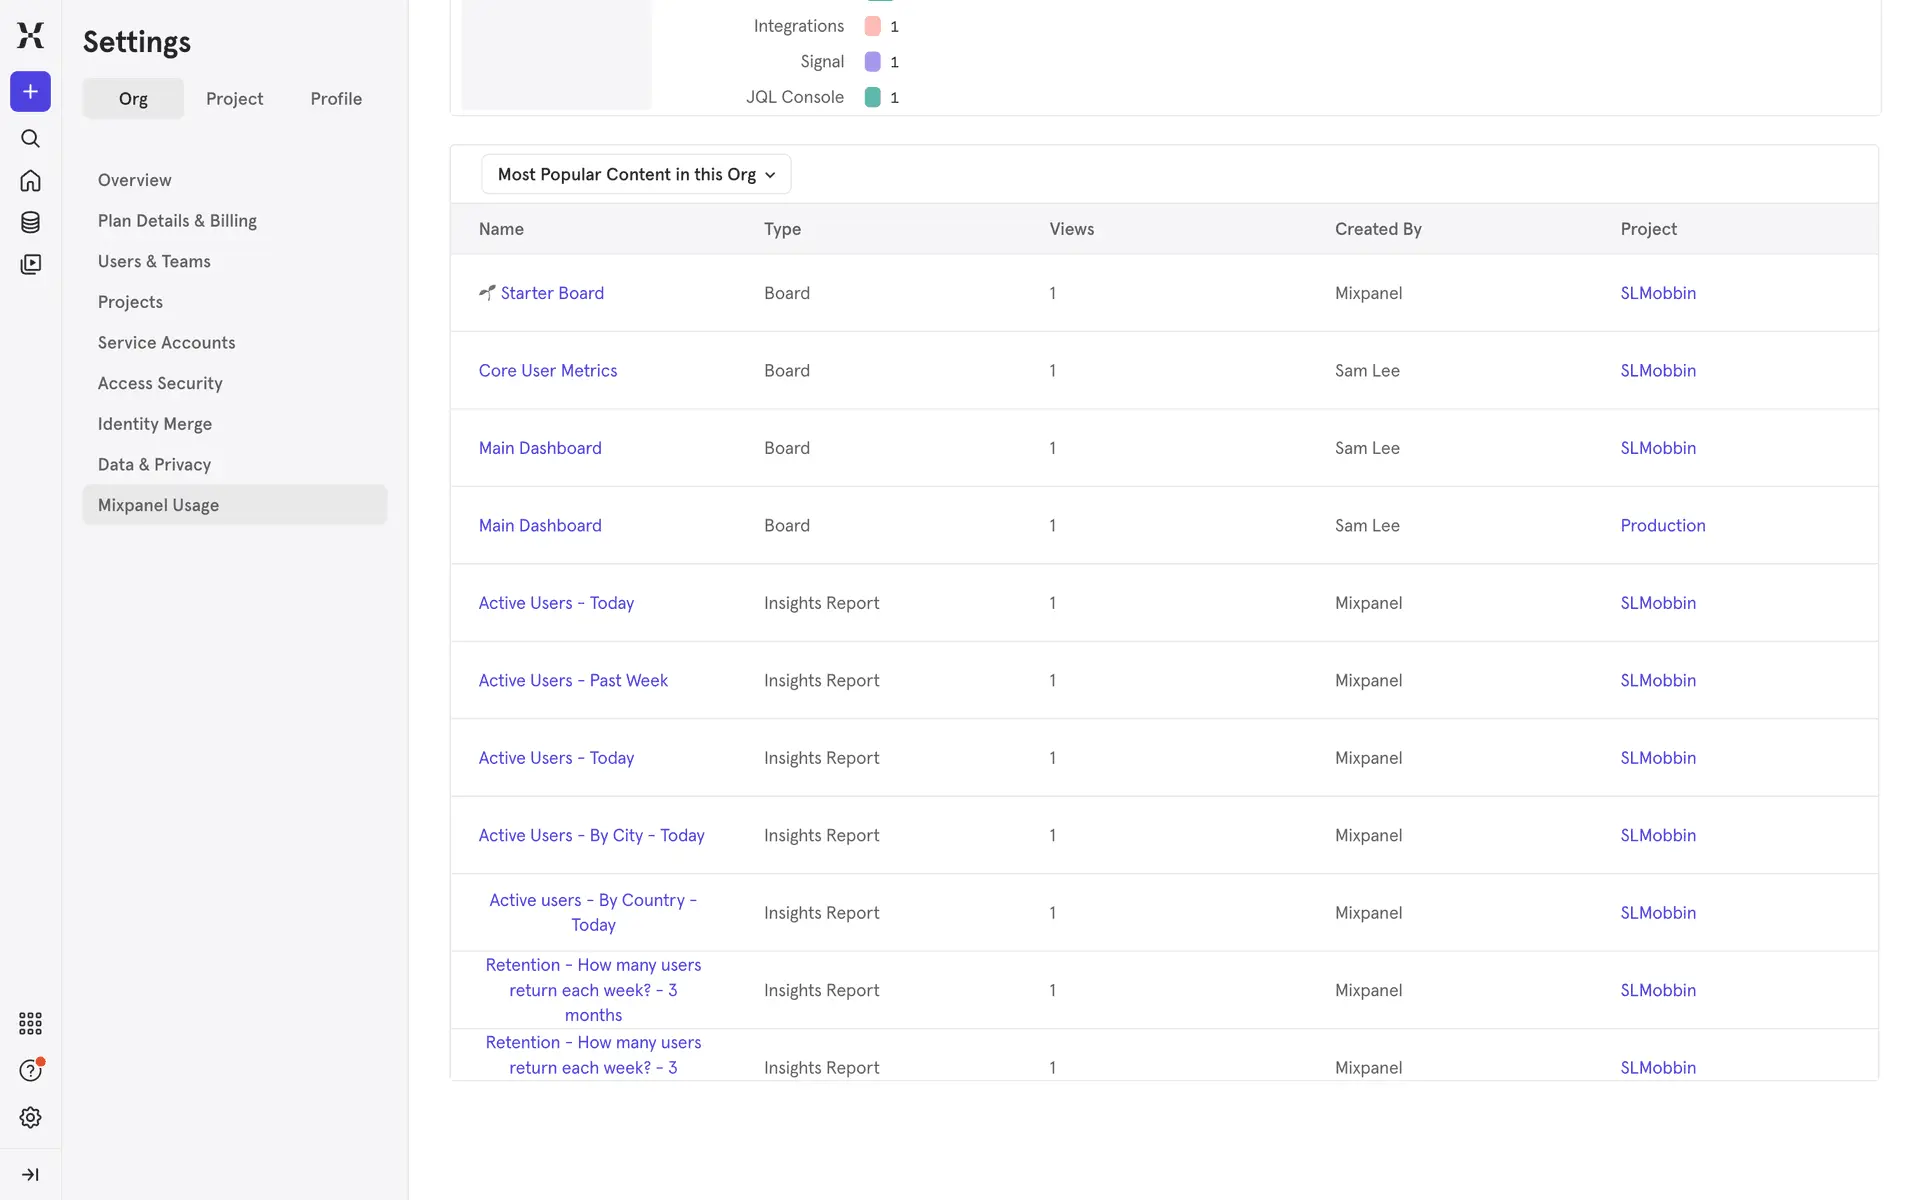Viewport: 1920px width, 1200px height.
Task: Switch to the Project settings tab
Action: tap(234, 99)
